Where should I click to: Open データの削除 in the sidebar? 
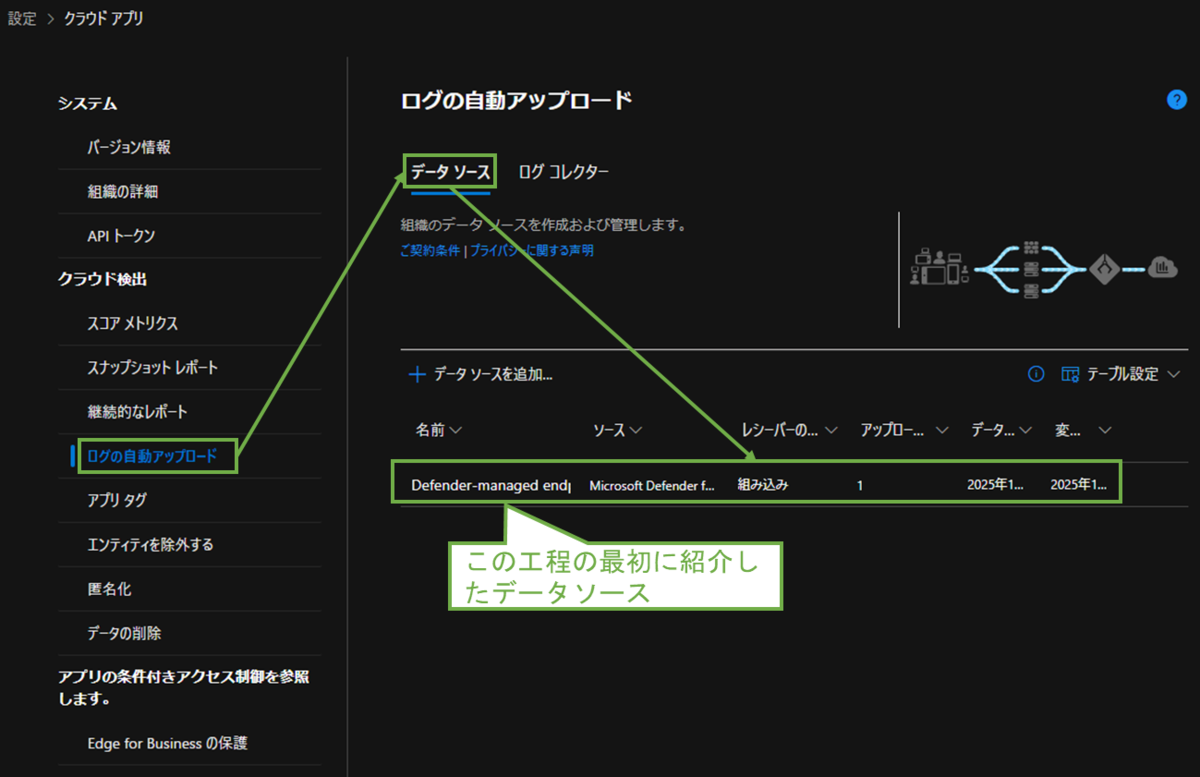click(x=124, y=633)
